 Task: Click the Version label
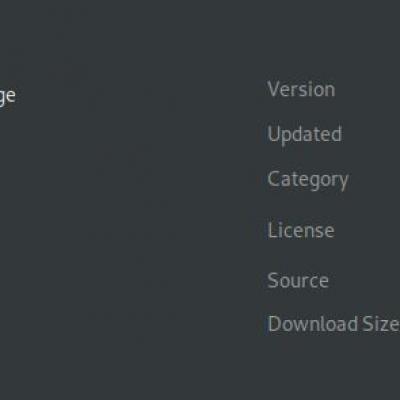point(301,89)
